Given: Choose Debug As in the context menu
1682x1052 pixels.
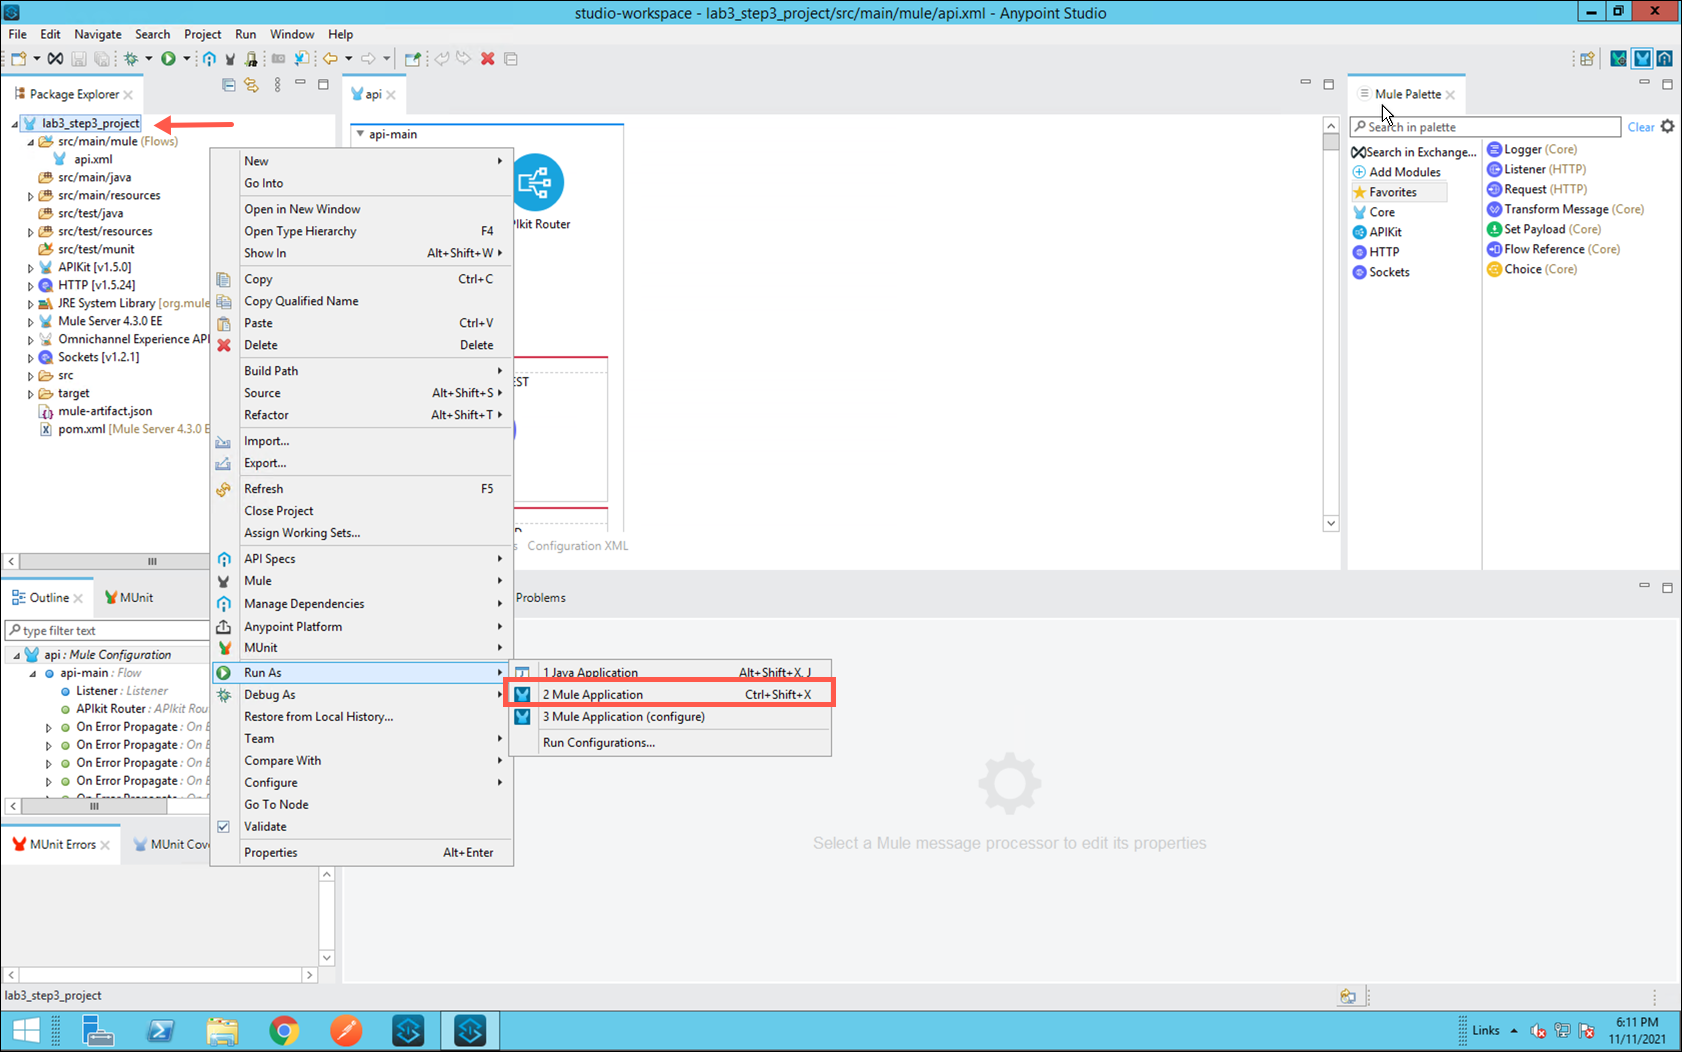Looking at the screenshot, I should (362, 695).
